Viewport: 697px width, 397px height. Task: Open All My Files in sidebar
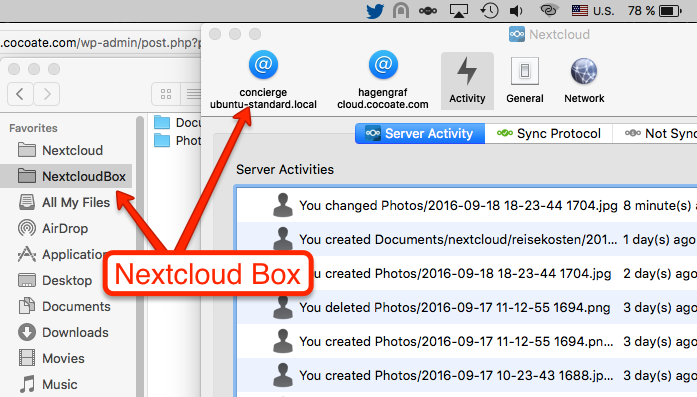(x=66, y=202)
